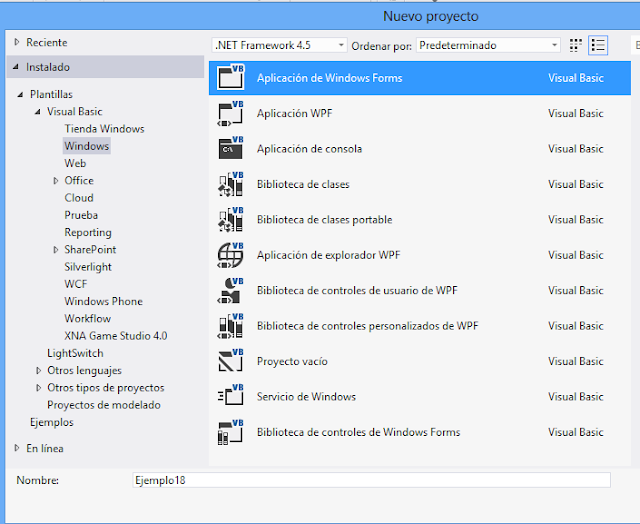This screenshot has height=524, width=640.
Task: Click the Aplicación de consola template icon
Action: tap(231, 149)
